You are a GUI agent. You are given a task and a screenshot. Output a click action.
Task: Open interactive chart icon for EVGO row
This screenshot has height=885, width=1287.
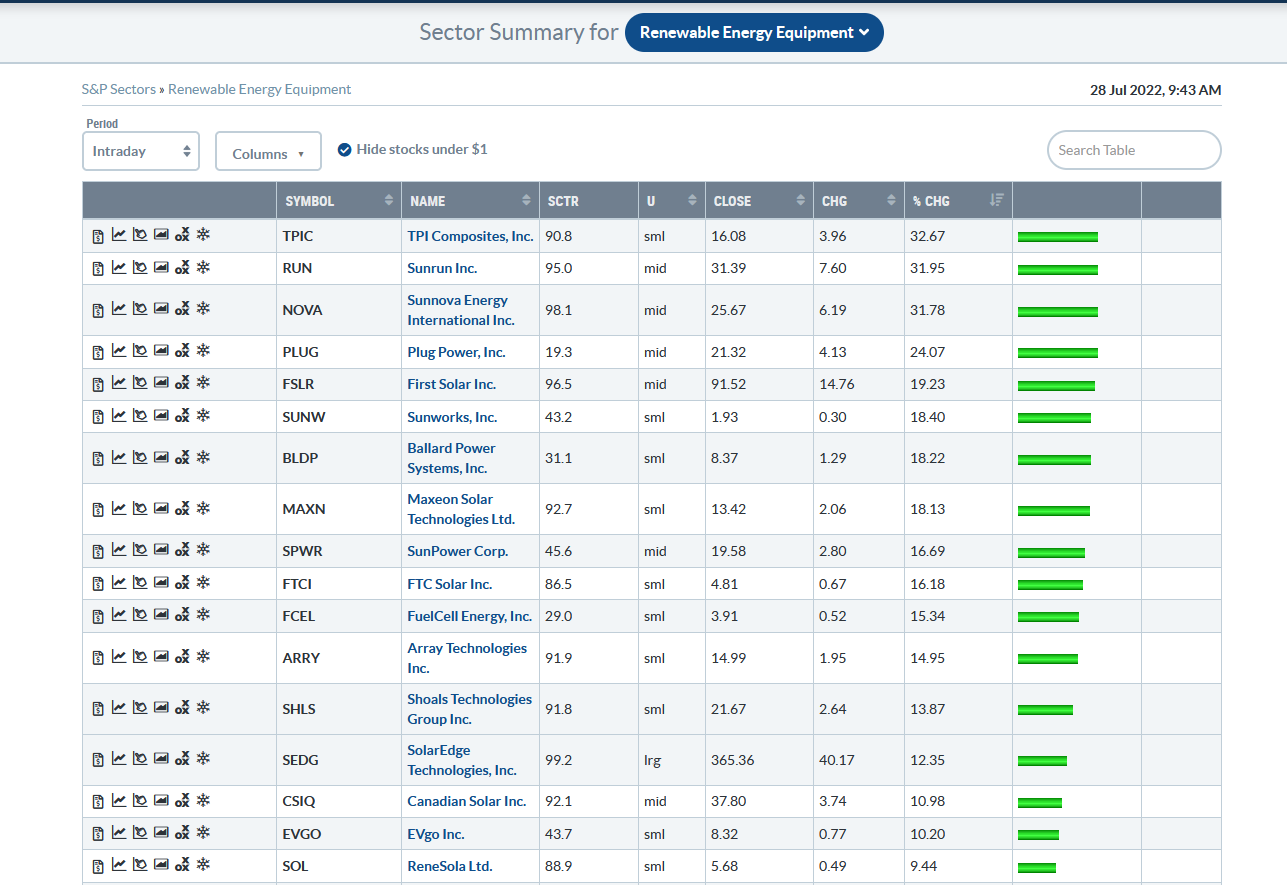pos(140,833)
